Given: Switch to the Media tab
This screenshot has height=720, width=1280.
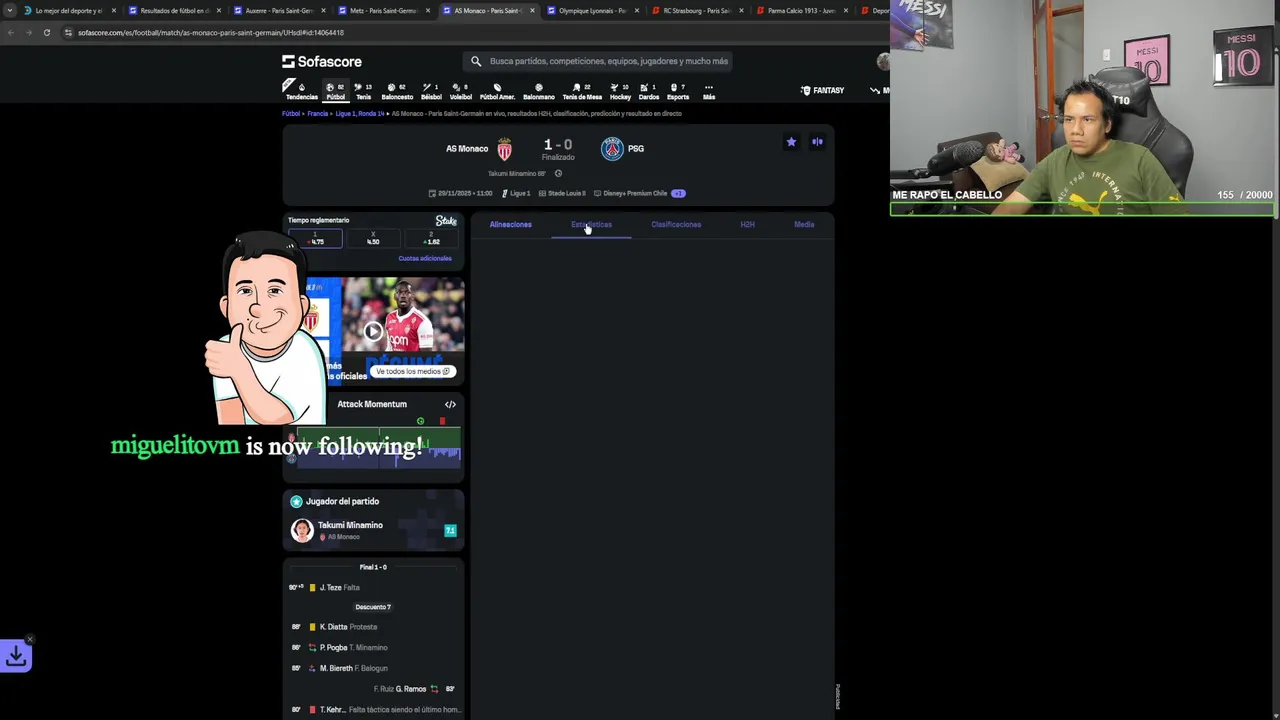Looking at the screenshot, I should tap(804, 224).
